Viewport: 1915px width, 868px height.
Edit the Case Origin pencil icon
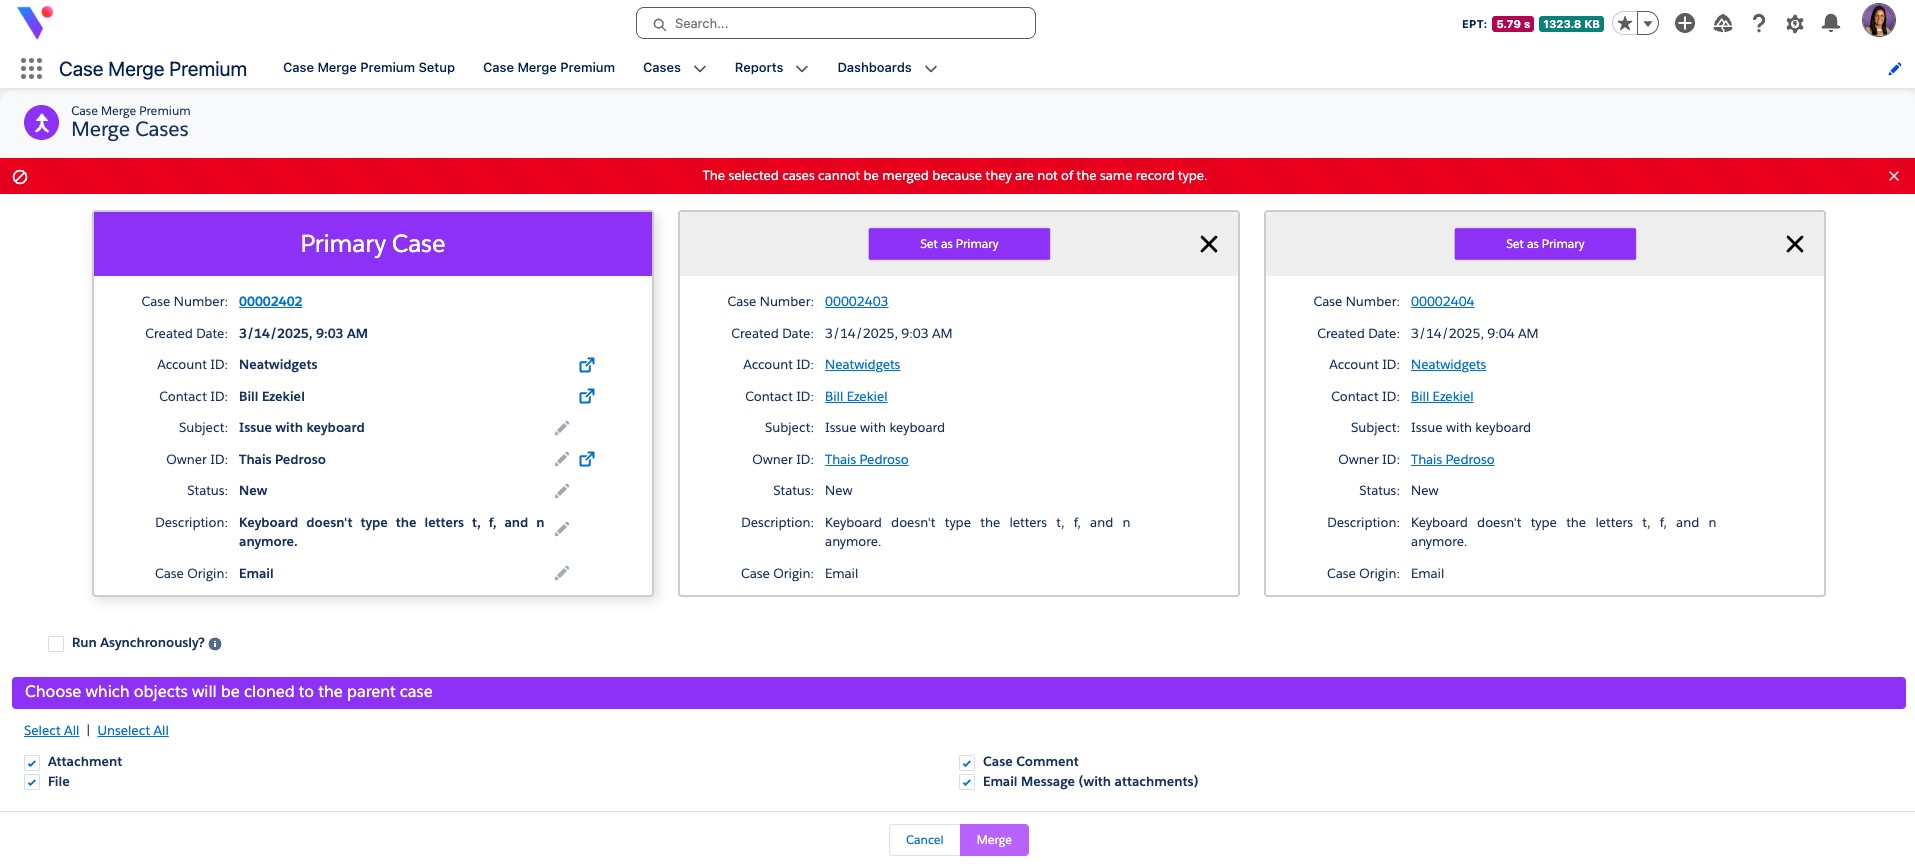click(562, 573)
